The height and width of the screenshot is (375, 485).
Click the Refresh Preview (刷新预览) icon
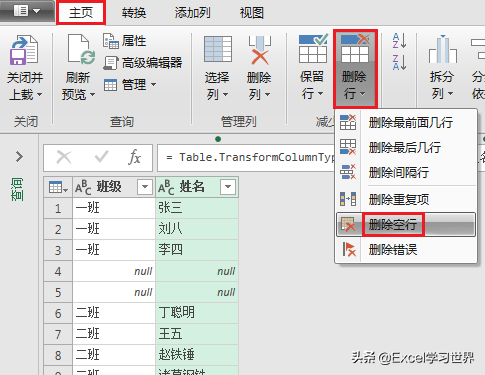coord(81,49)
